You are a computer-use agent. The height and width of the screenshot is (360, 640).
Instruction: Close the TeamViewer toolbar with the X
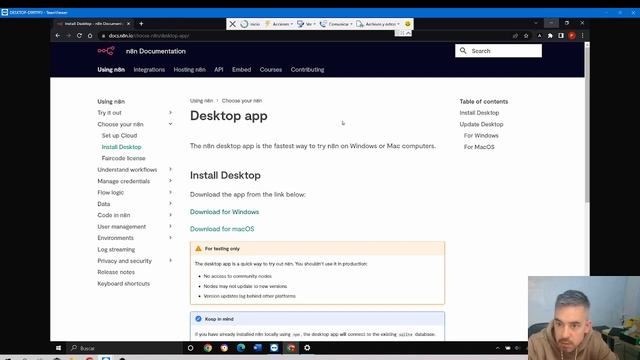click(x=232, y=24)
